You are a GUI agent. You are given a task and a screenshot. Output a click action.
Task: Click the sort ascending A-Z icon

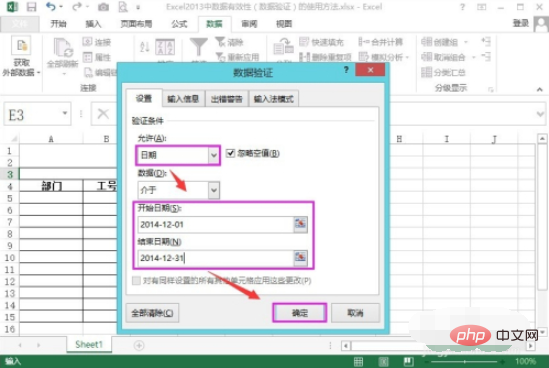coord(144,47)
